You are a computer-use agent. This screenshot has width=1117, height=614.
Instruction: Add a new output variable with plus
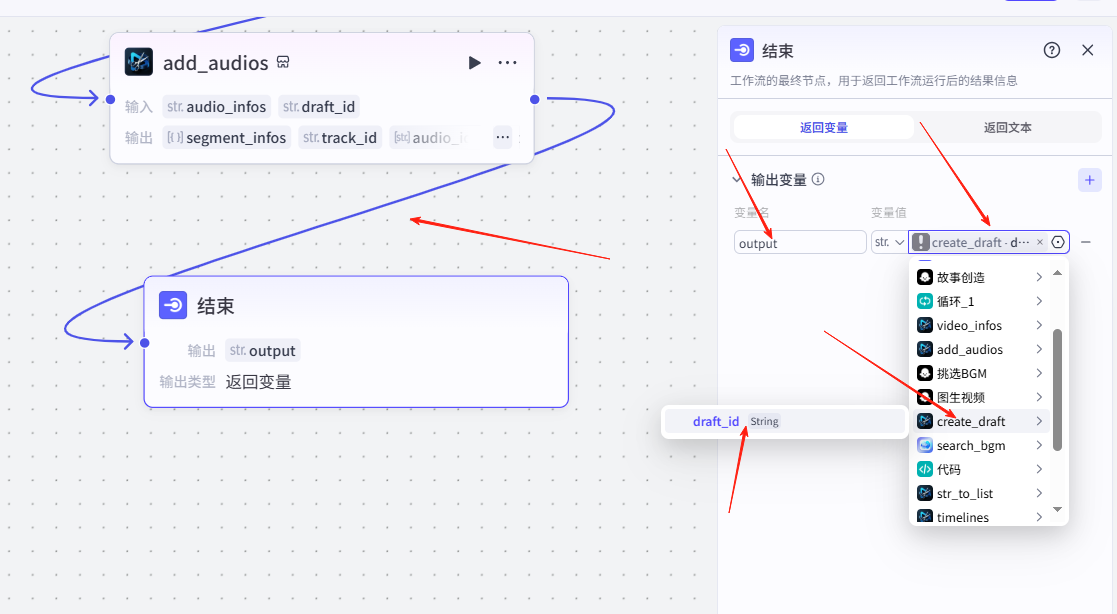coord(1089,180)
